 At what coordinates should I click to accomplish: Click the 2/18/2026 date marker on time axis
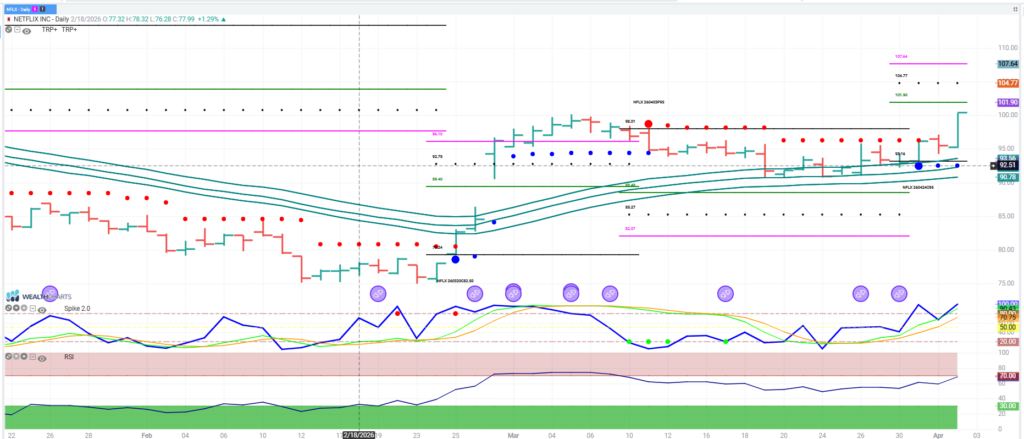[359, 435]
